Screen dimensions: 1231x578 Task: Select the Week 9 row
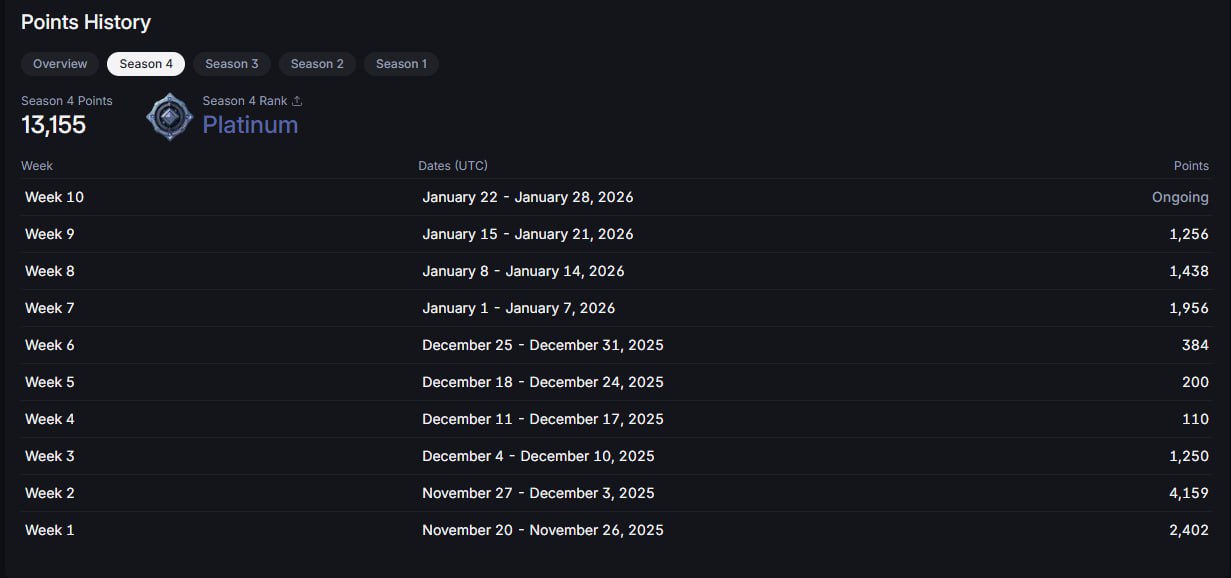[615, 234]
